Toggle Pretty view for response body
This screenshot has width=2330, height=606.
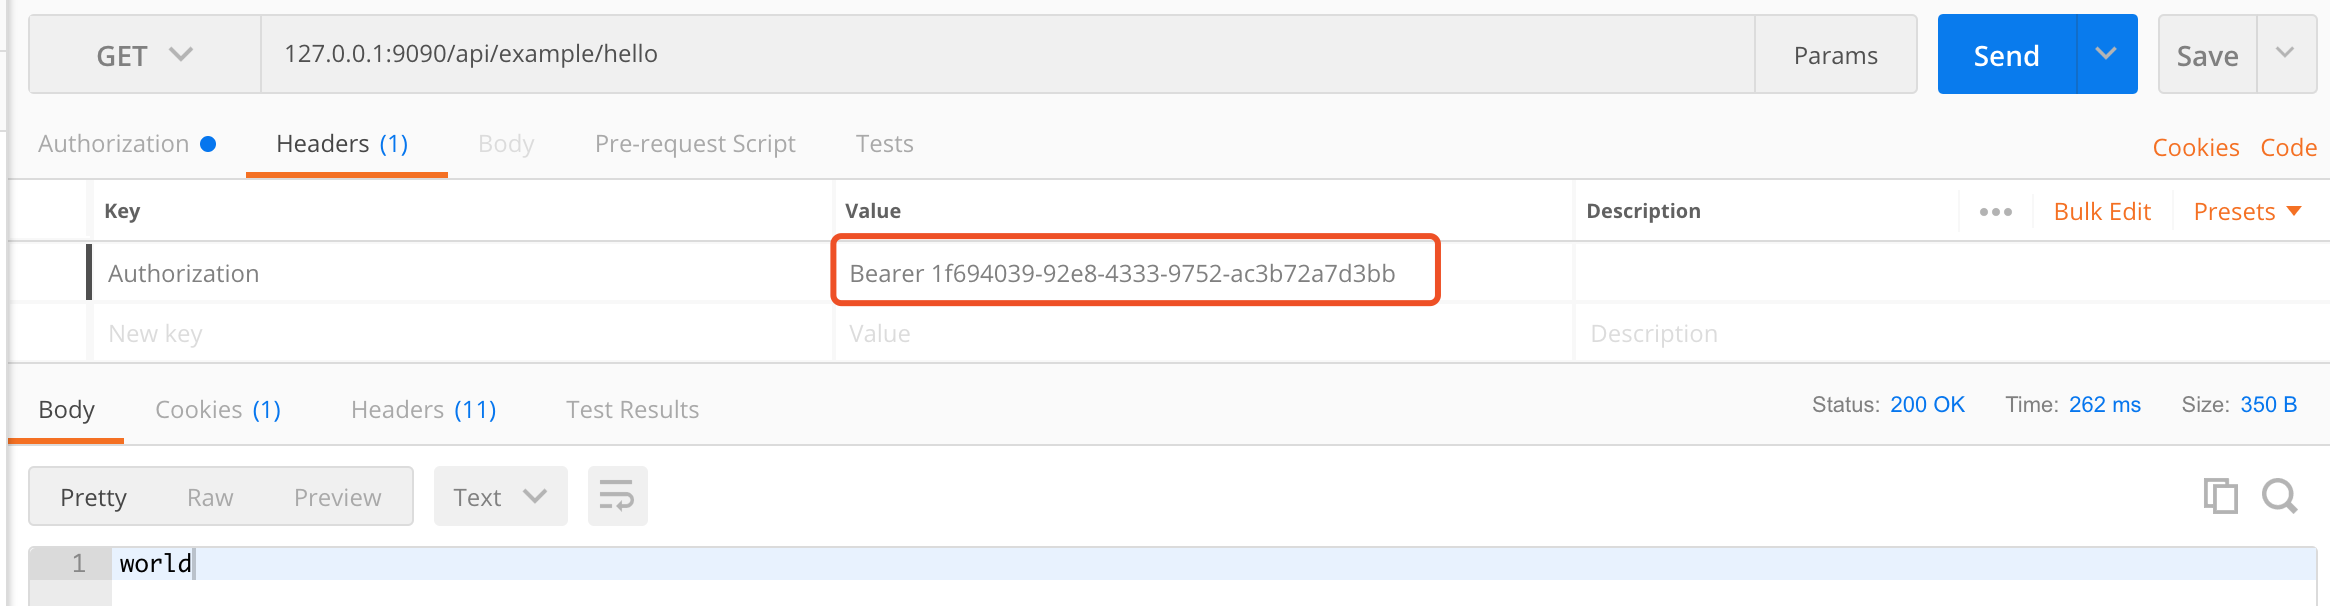click(93, 495)
